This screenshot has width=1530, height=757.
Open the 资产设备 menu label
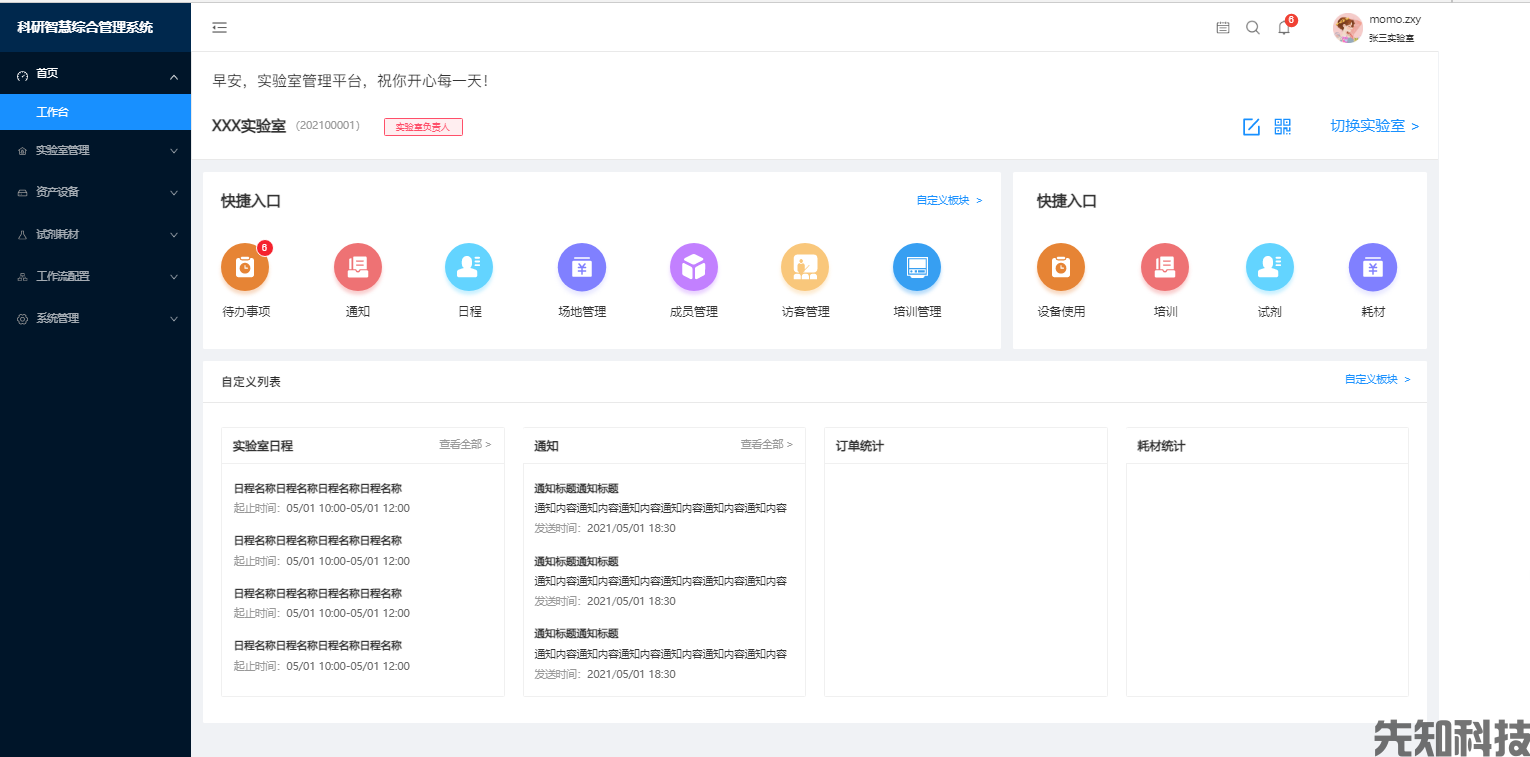pyautogui.click(x=58, y=192)
